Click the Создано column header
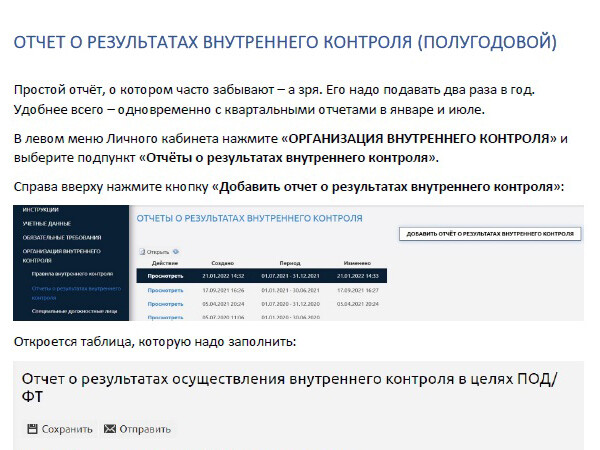This screenshot has width=600, height=450. [x=223, y=263]
